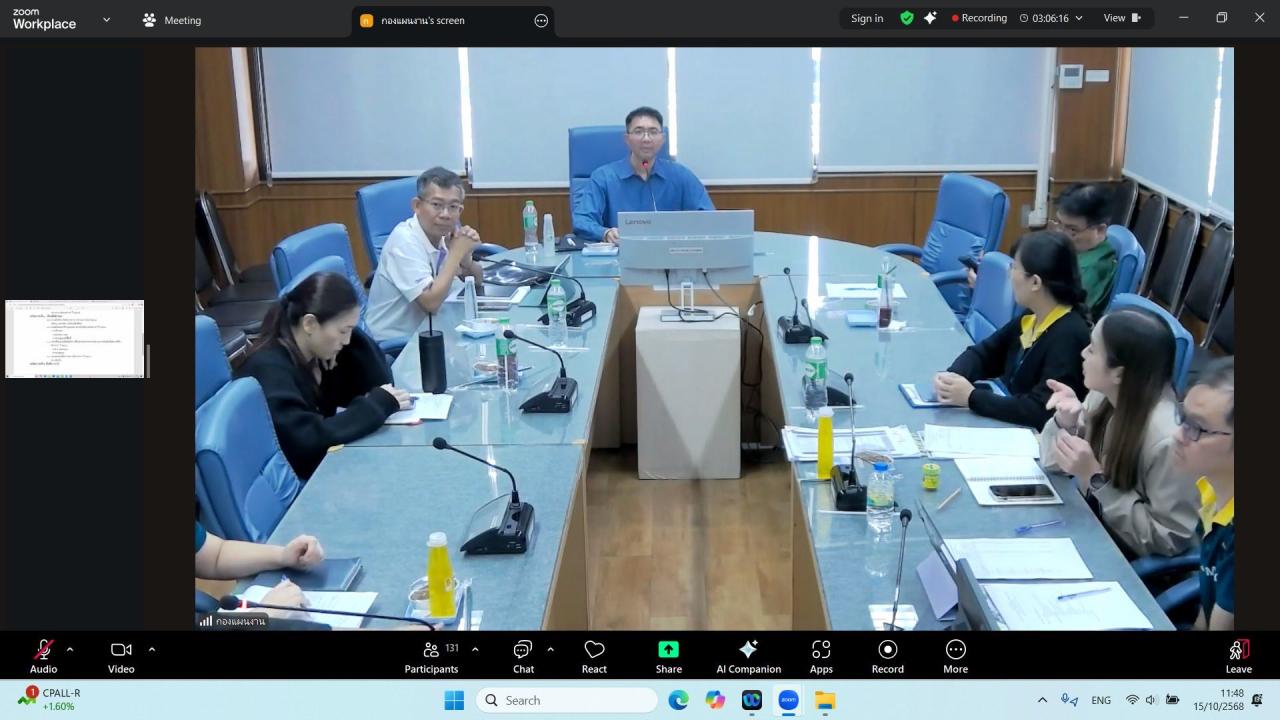Image resolution: width=1280 pixels, height=720 pixels.
Task: Open the Apps menu
Action: click(821, 656)
